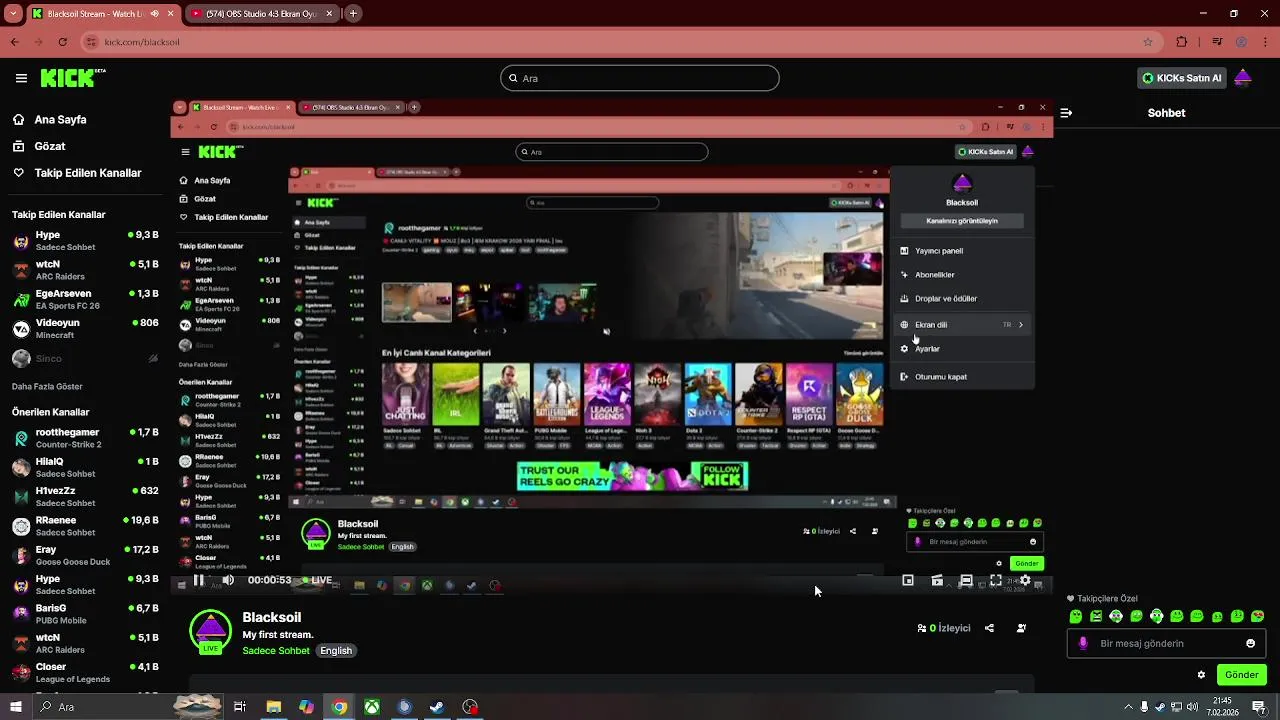Click the KICKs Satın Al button
The image size is (1280, 720).
[1182, 78]
